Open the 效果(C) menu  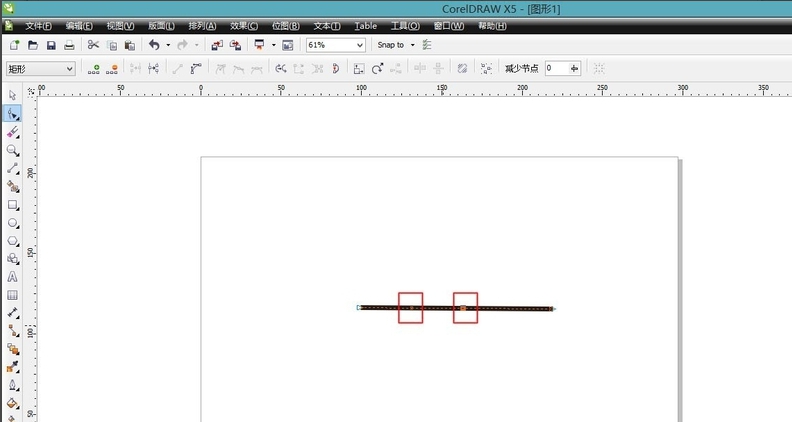(244, 26)
